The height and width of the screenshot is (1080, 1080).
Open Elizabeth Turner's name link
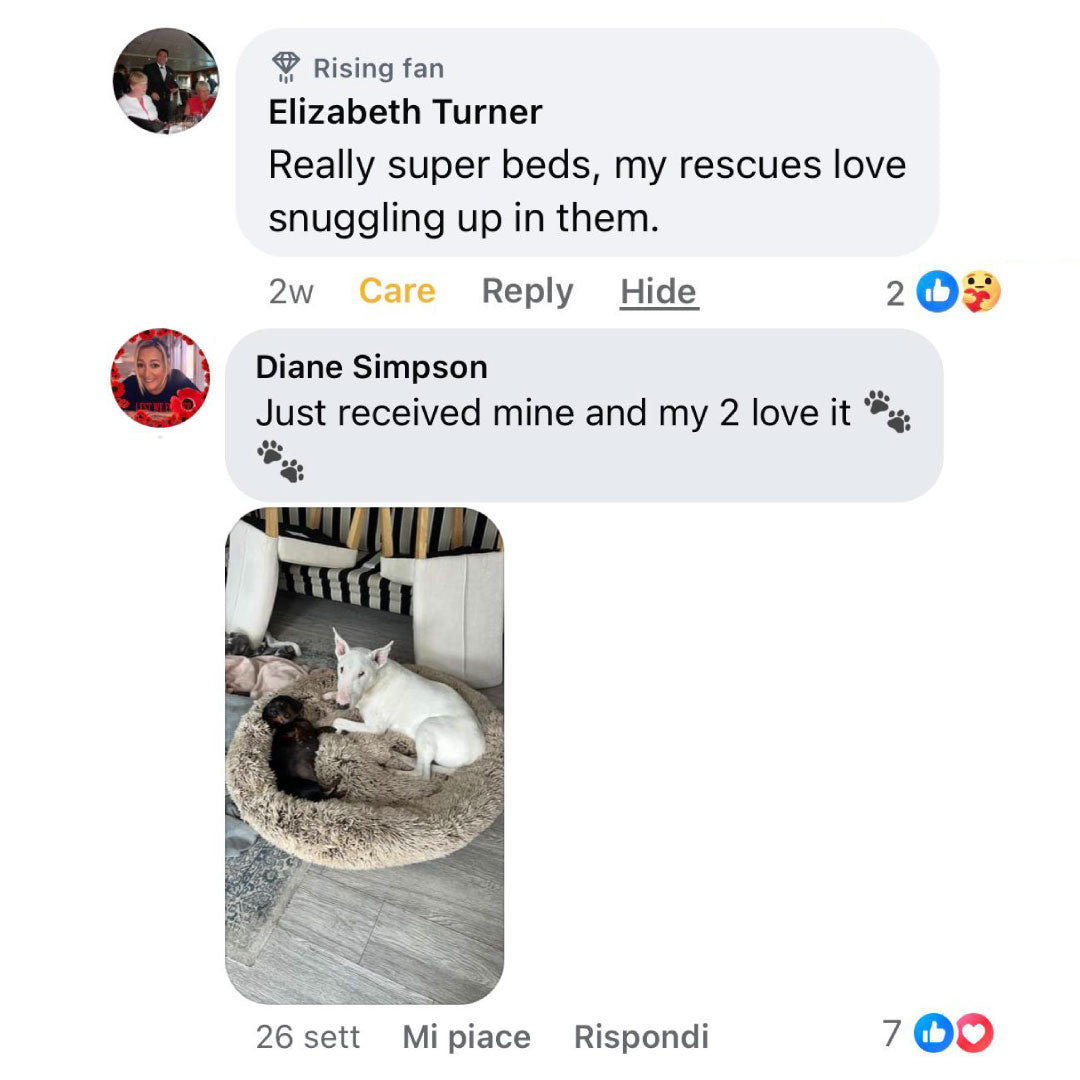coord(405,112)
